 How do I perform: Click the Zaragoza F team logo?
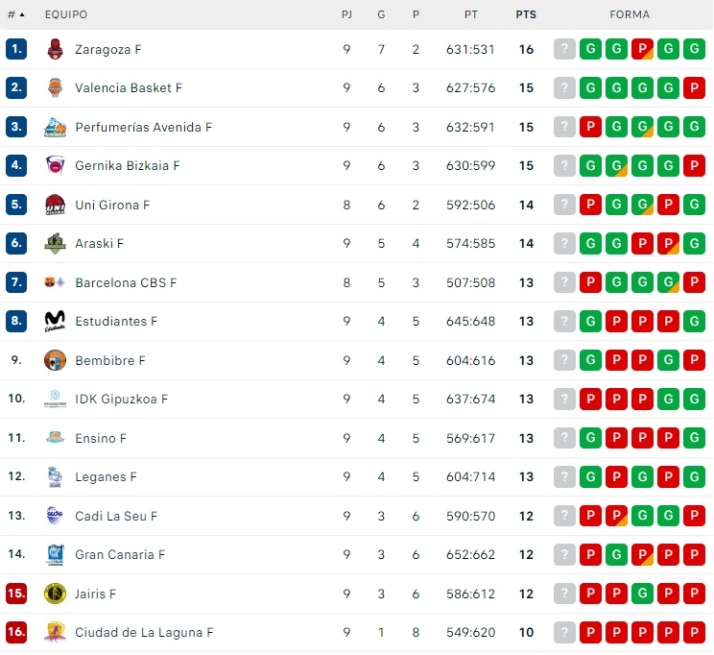55,49
